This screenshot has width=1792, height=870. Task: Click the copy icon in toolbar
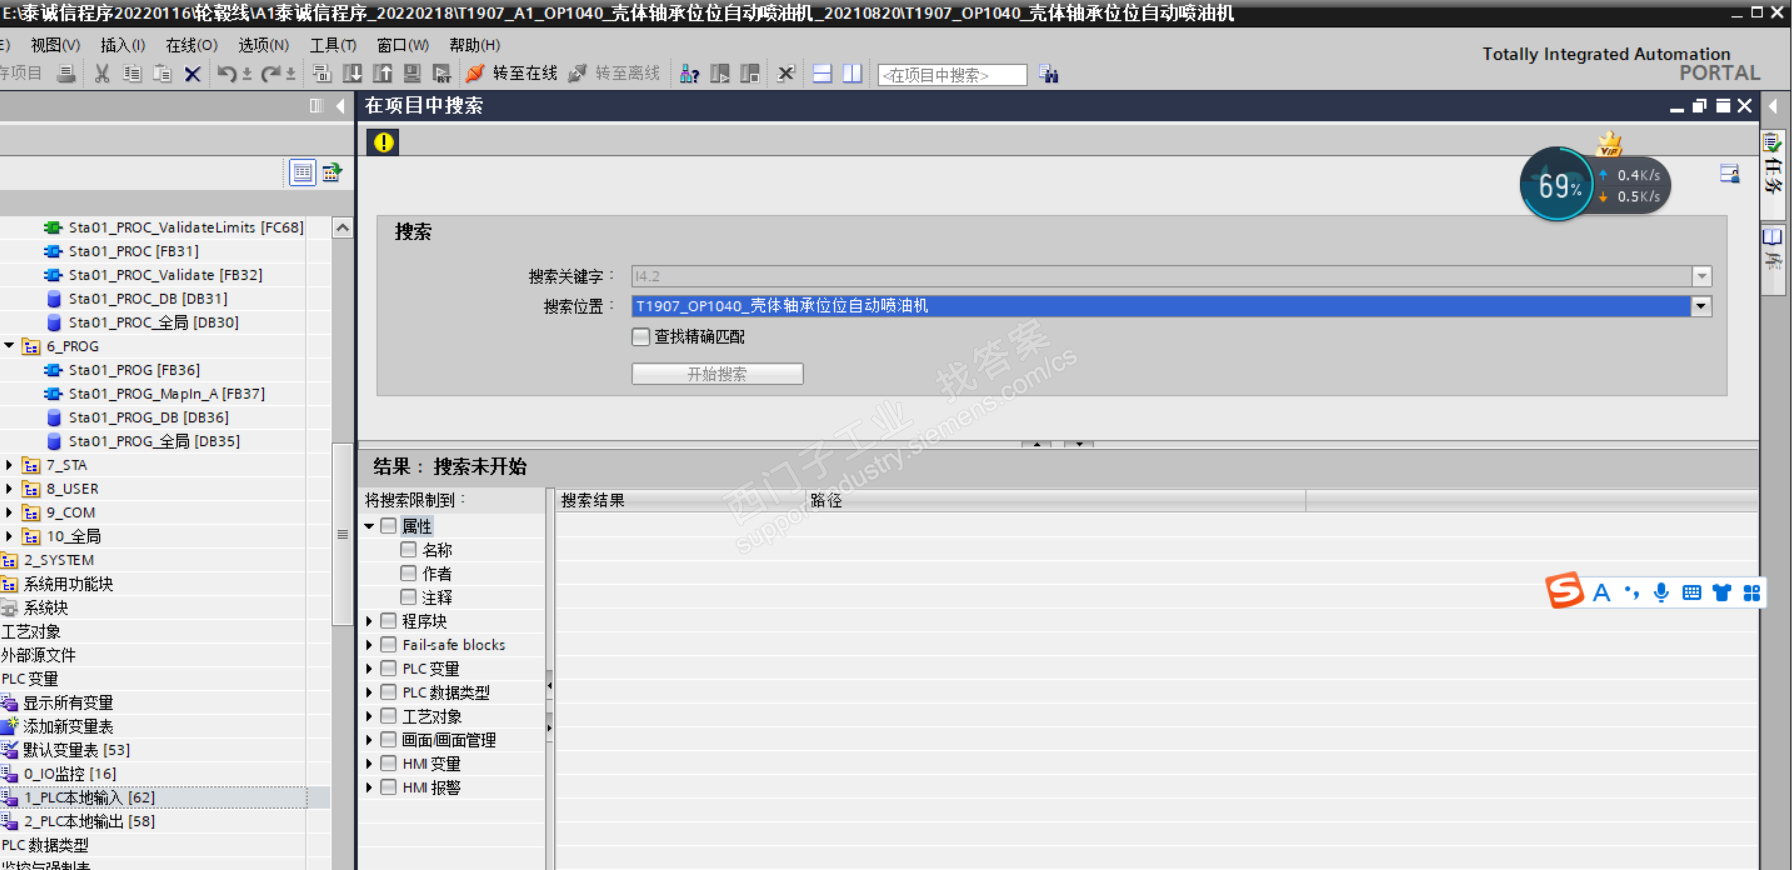[132, 74]
